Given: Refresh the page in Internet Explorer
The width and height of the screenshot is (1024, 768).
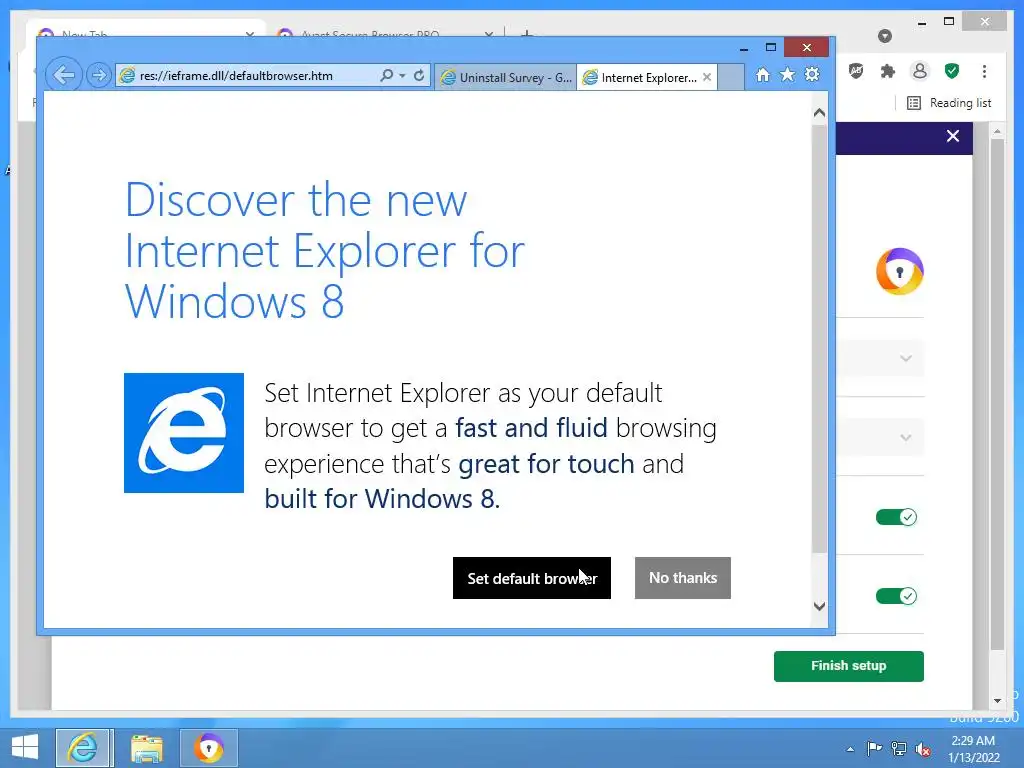Looking at the screenshot, I should [x=419, y=75].
